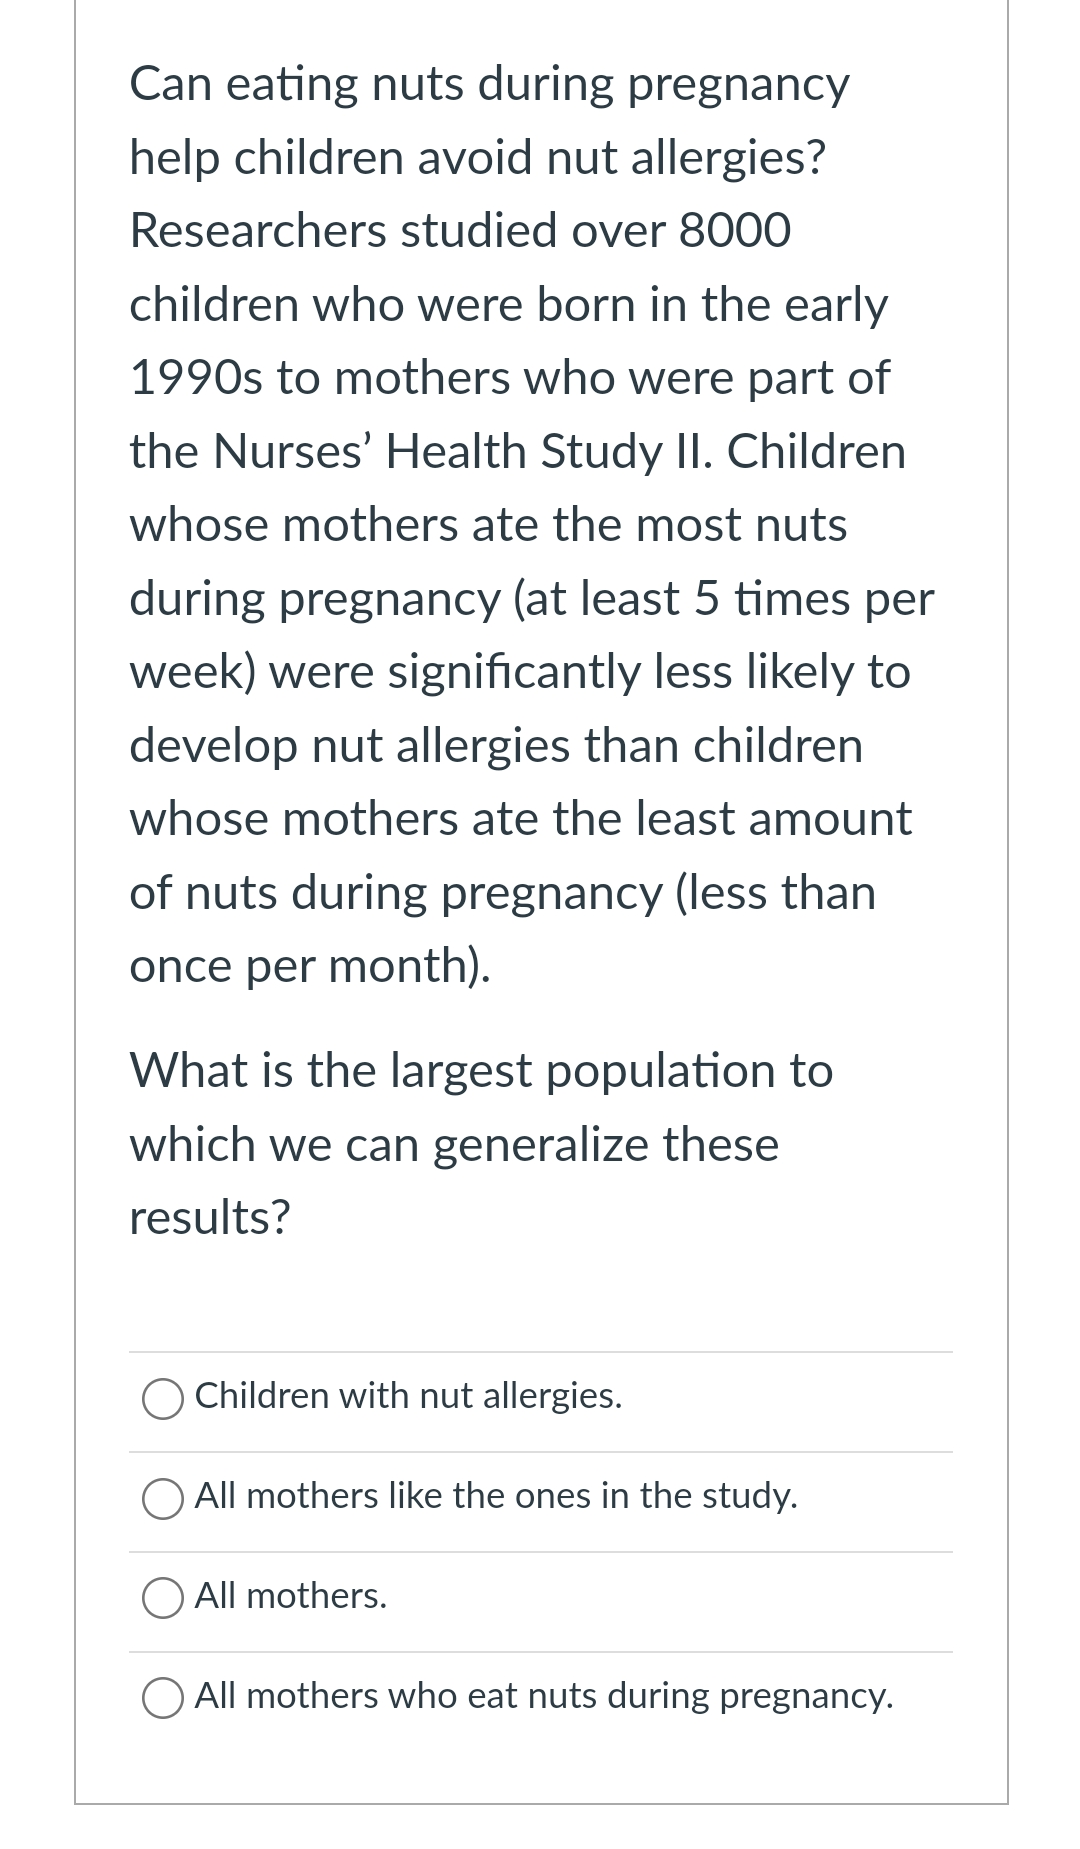Click the 'Nurses' Health Study II' text mention

[x=520, y=450]
